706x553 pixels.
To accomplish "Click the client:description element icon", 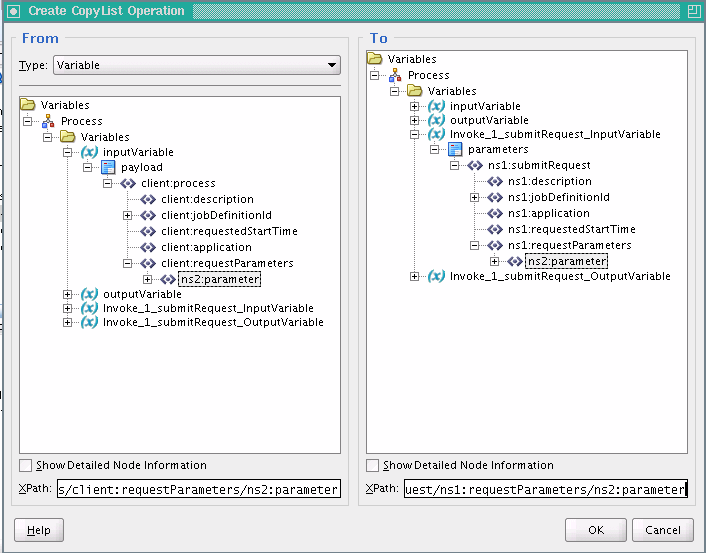I will coord(148,199).
